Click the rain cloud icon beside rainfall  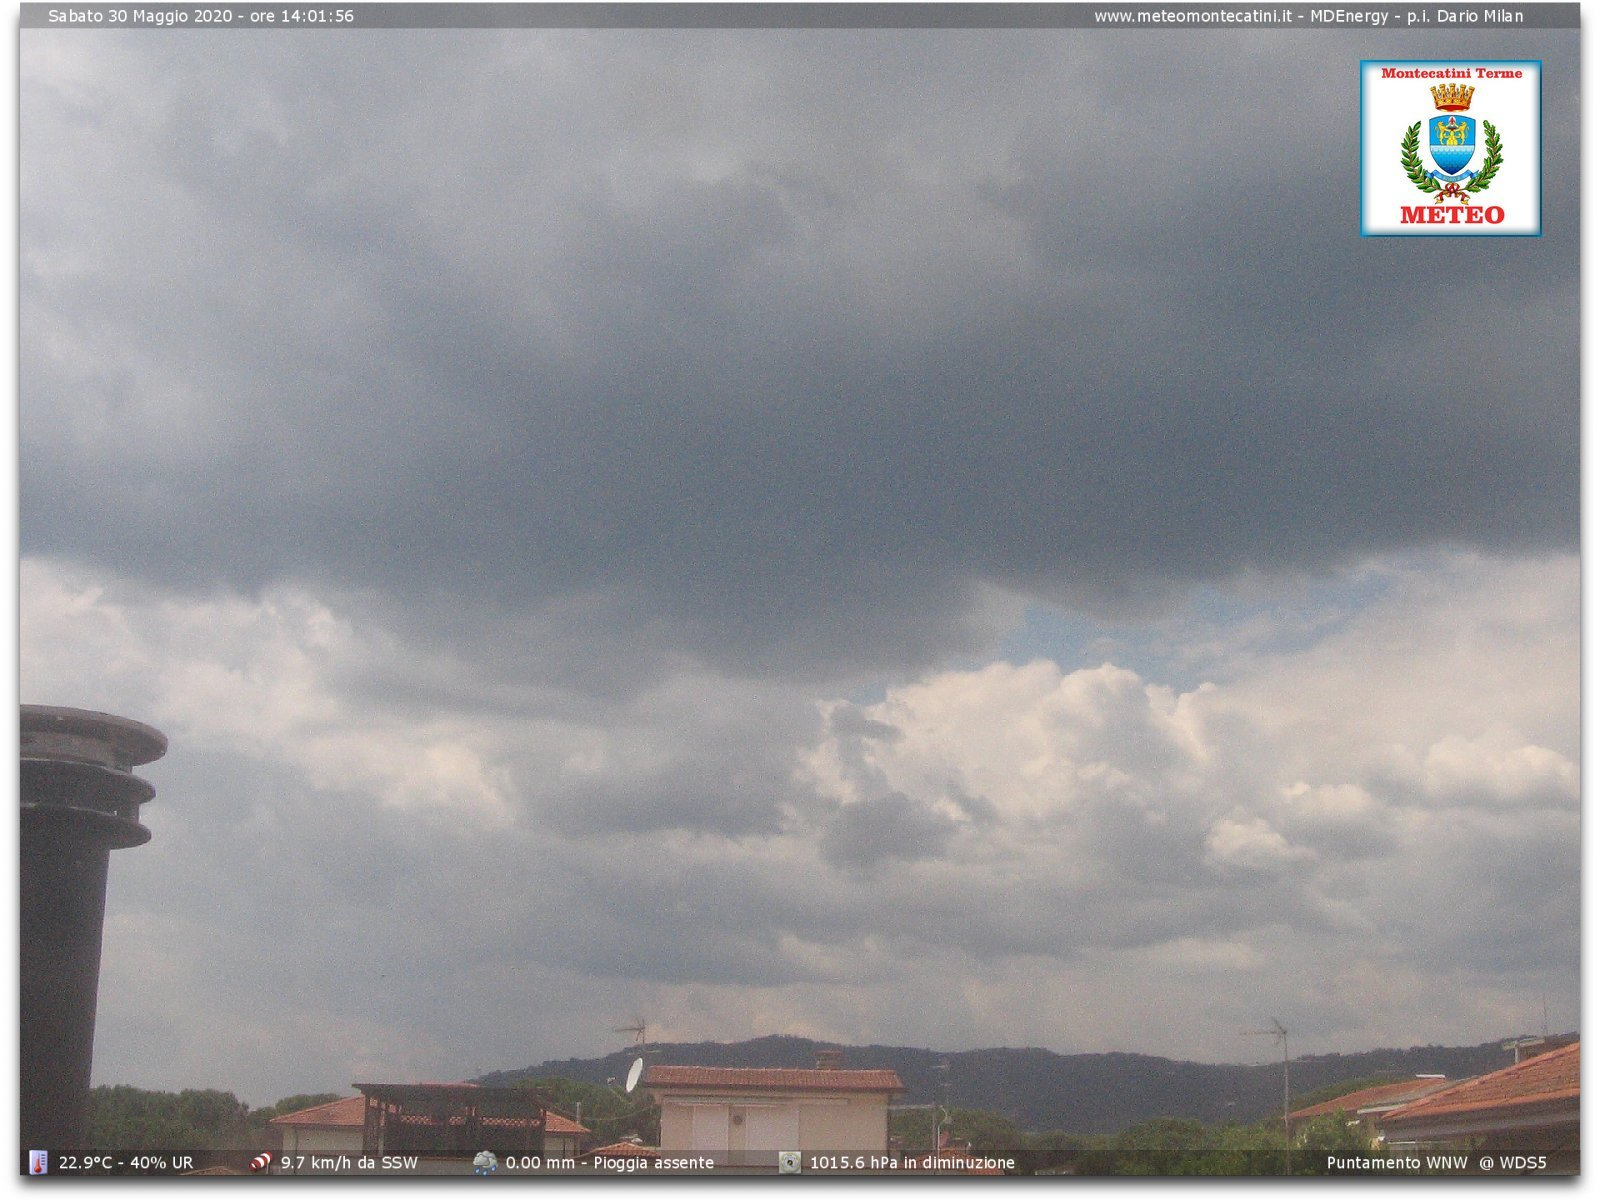tap(485, 1162)
